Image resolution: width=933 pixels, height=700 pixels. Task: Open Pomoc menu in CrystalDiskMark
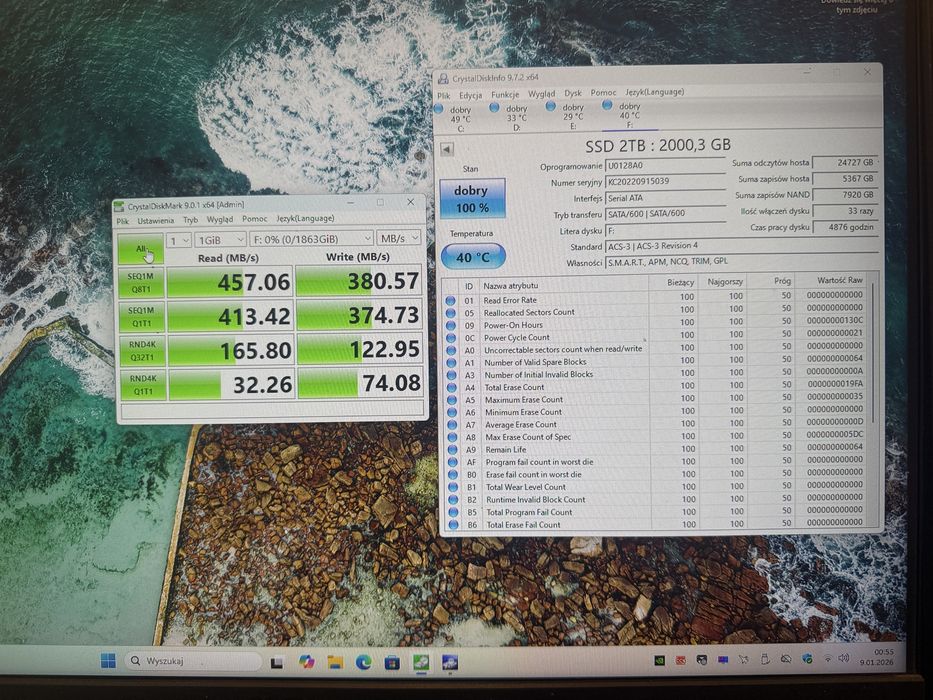255,218
